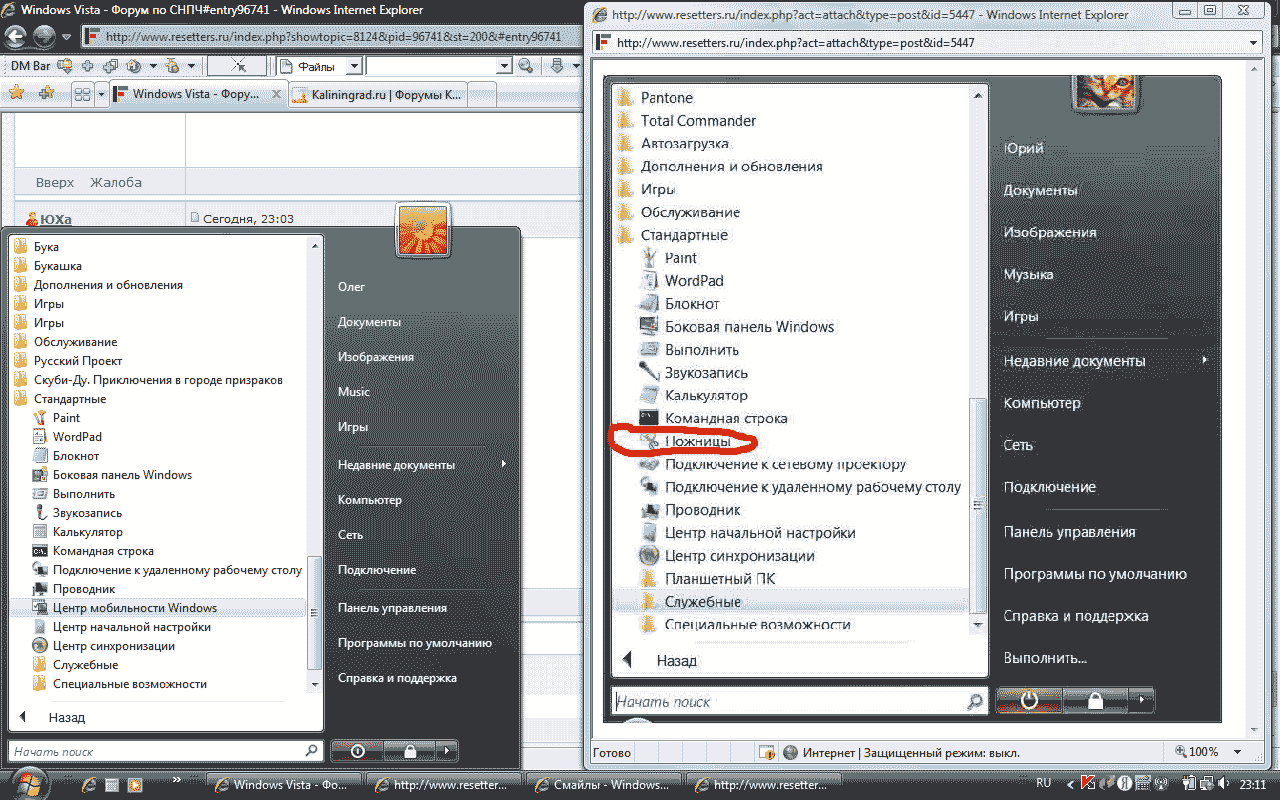Open the DM Bar search box dropdown

[504, 66]
